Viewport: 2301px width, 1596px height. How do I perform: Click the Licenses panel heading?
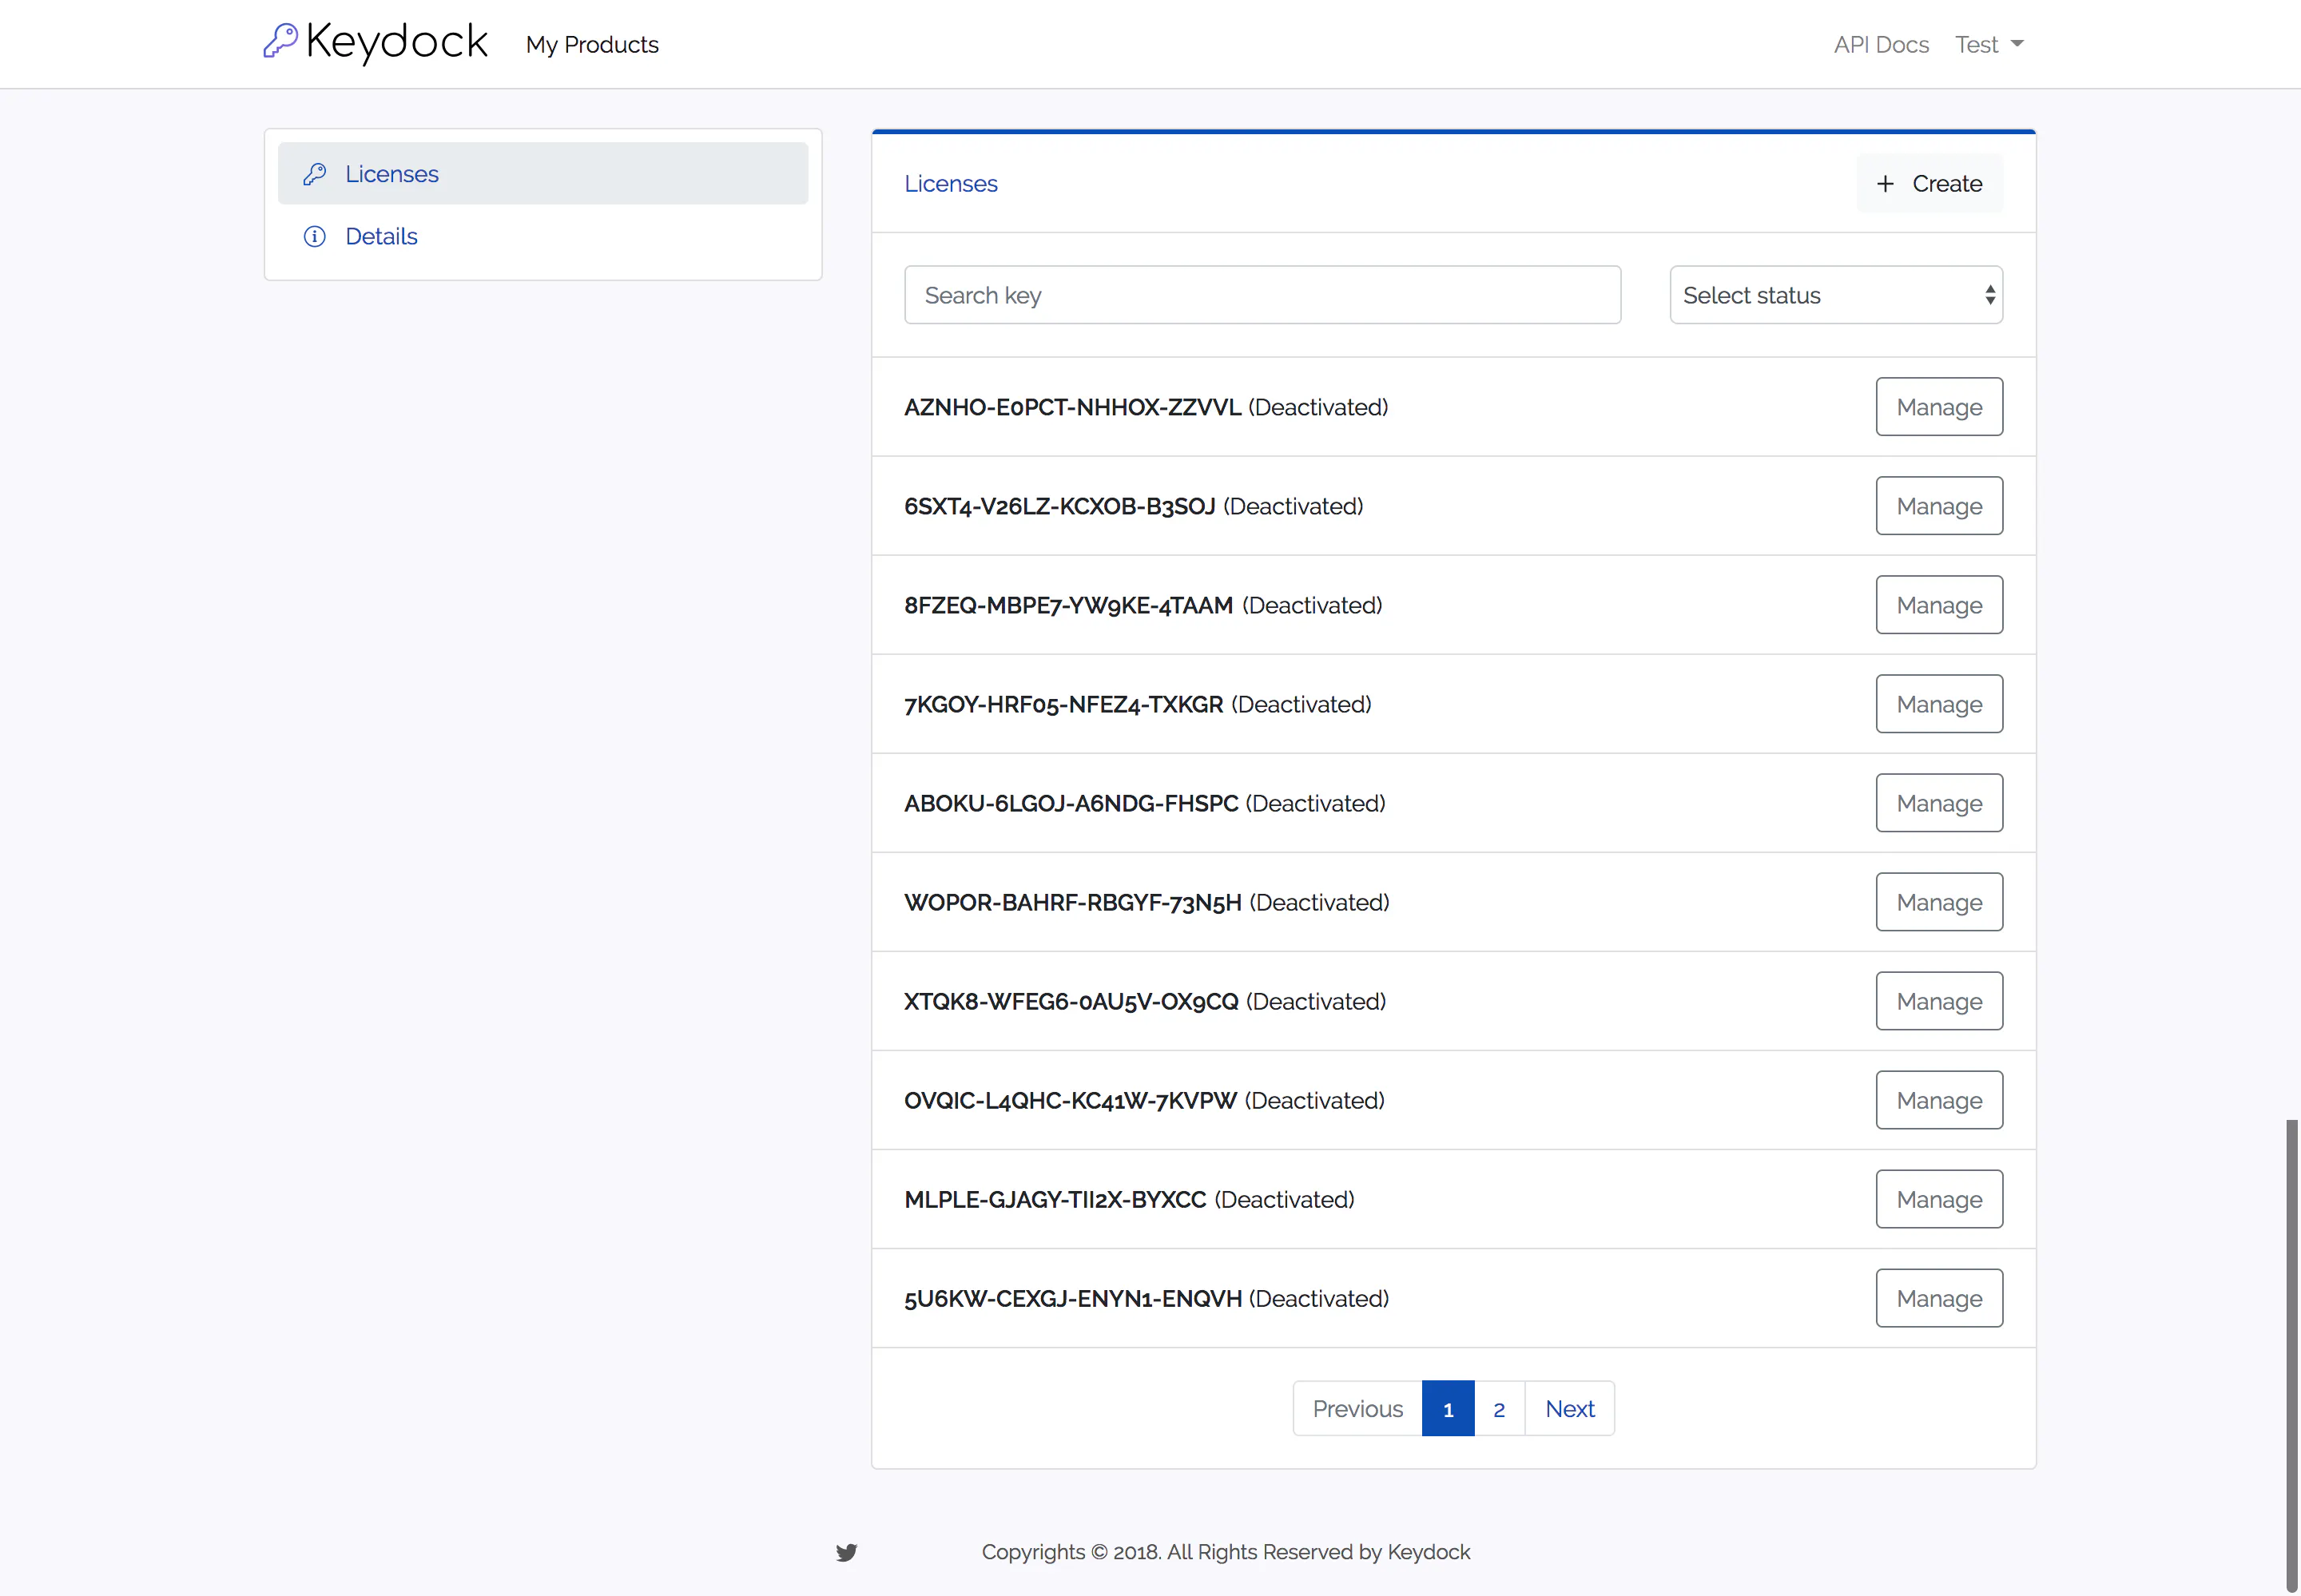[951, 184]
